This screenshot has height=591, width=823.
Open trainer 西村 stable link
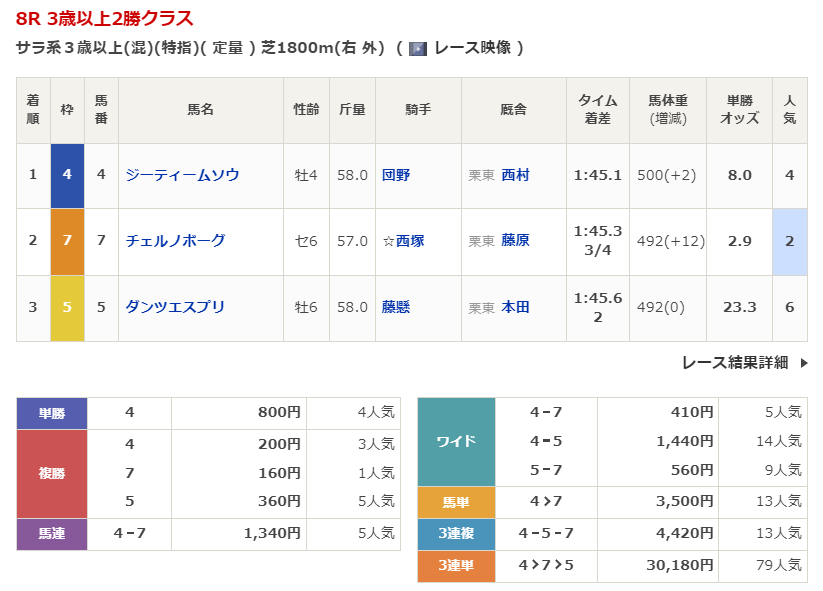click(515, 175)
